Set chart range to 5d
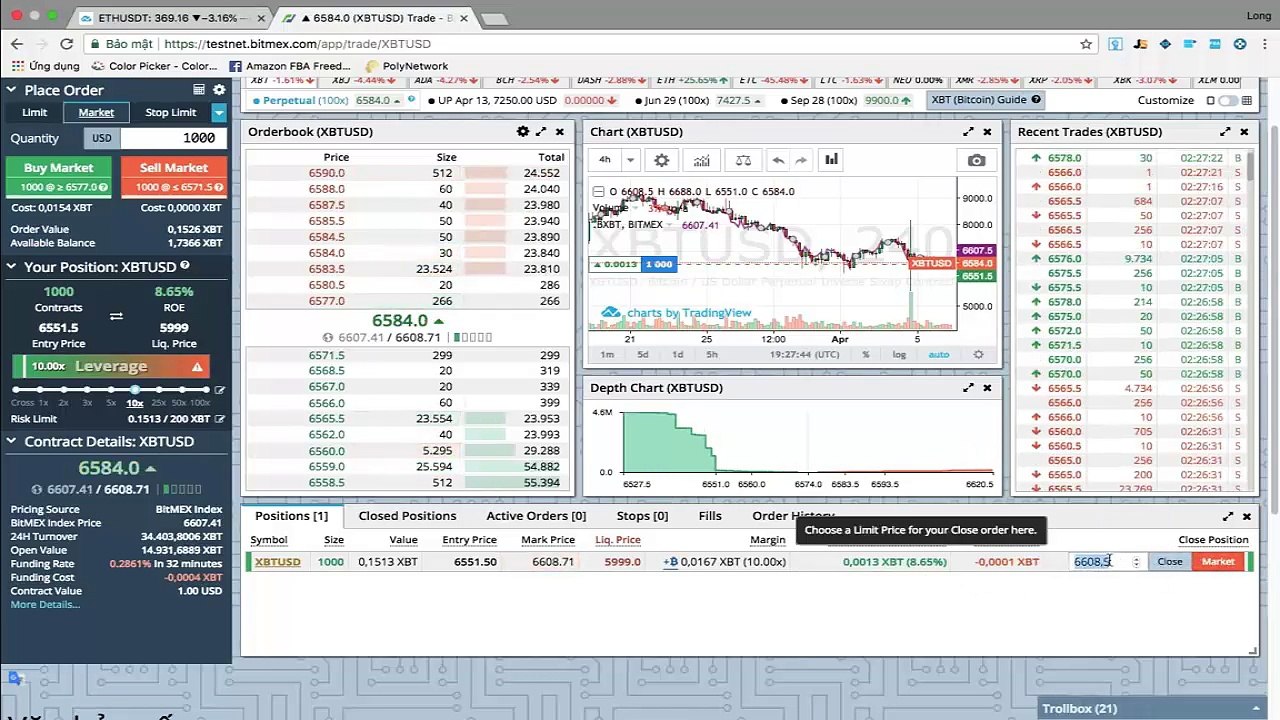Image resolution: width=1280 pixels, height=720 pixels. 643,355
